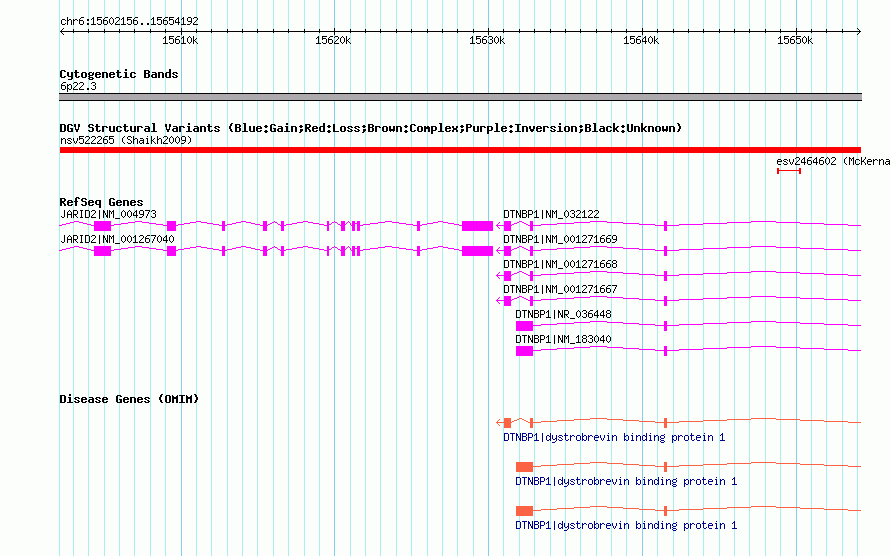Open JARID2|NM_004973 transcript label
Screen dimensions: 890x556
click(108, 214)
